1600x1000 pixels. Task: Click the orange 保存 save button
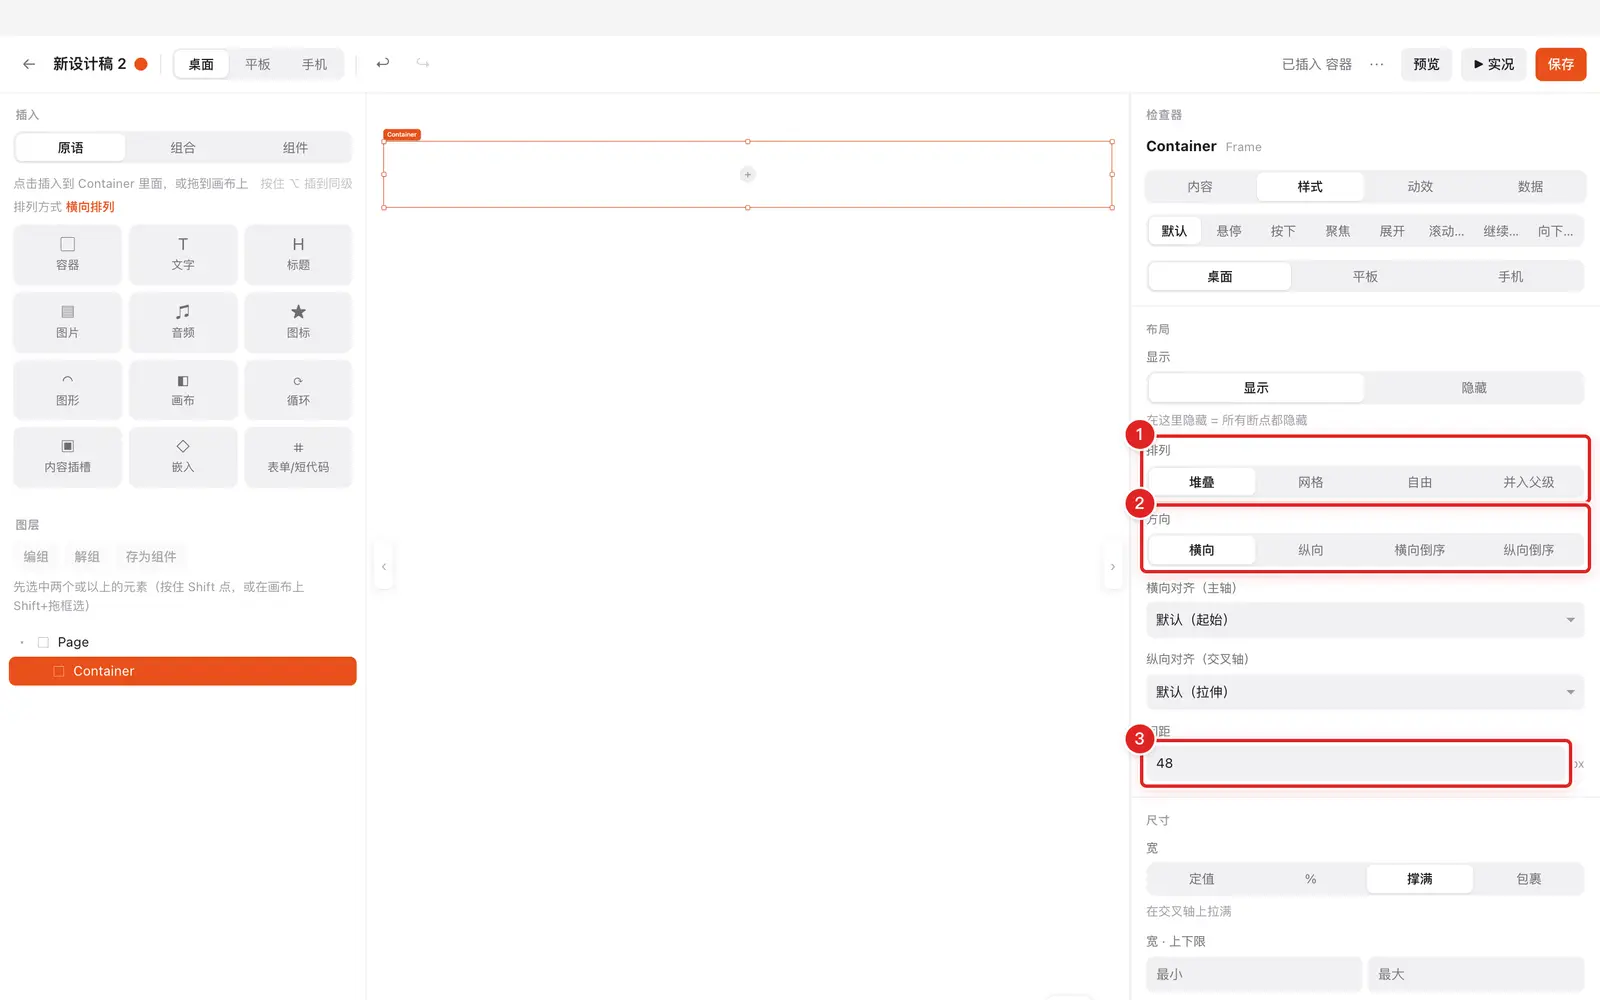click(1561, 64)
